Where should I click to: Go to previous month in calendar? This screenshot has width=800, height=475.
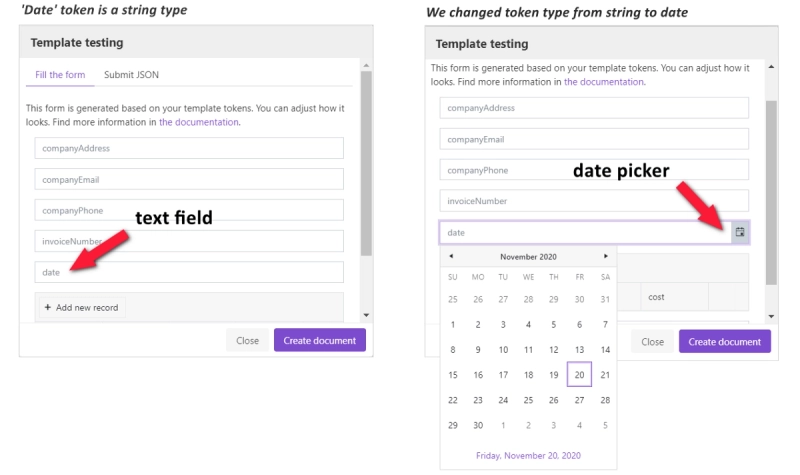(451, 257)
